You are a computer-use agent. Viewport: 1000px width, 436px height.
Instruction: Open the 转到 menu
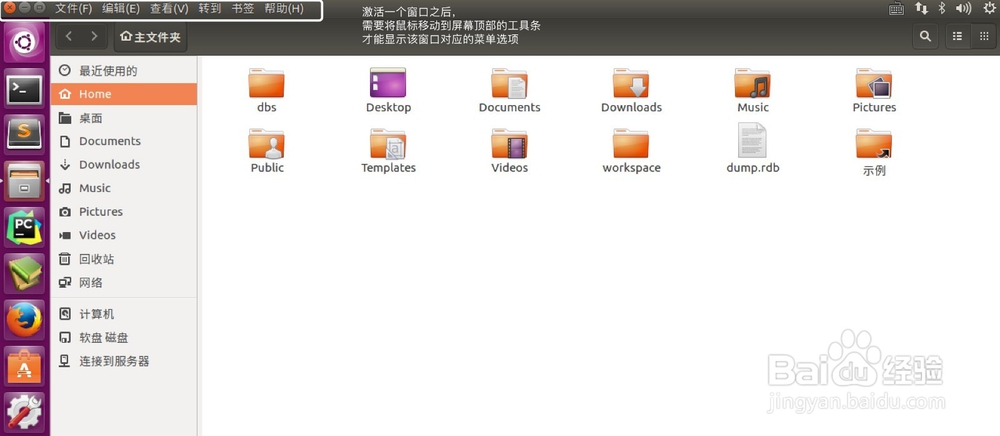[210, 9]
